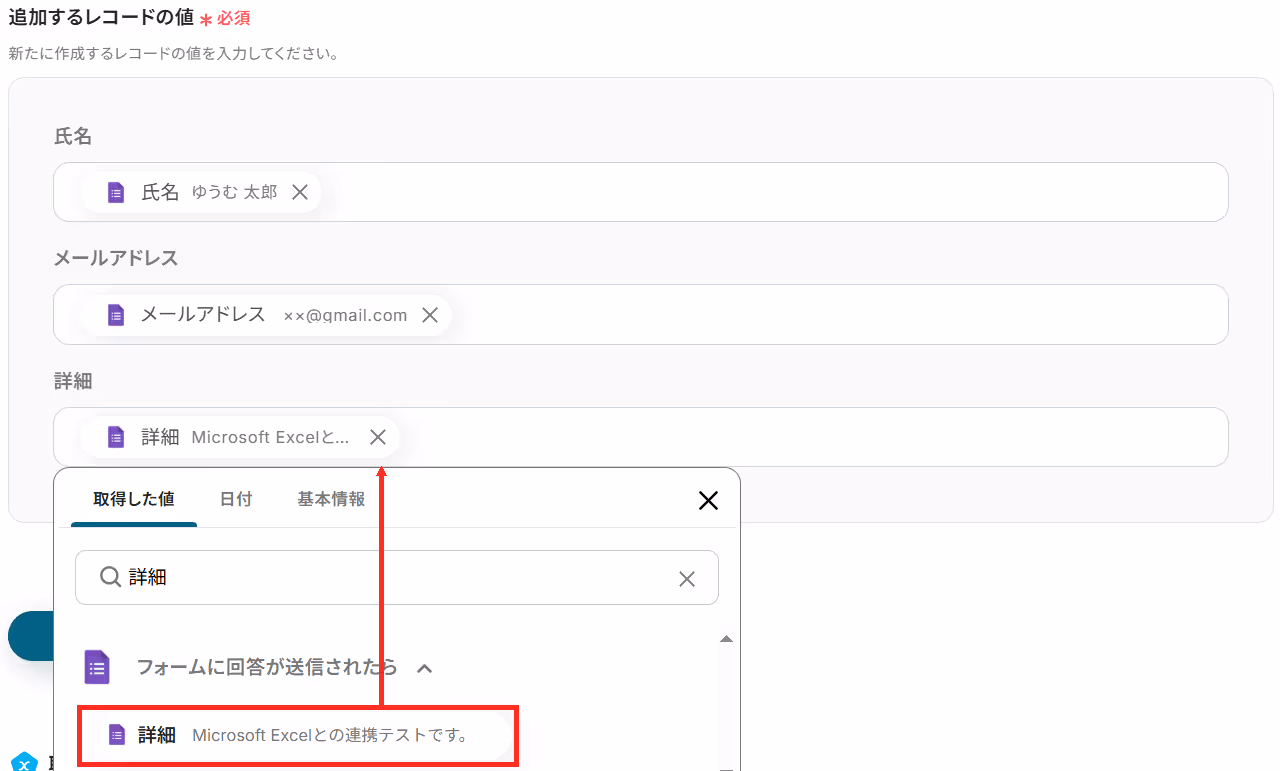This screenshot has width=1280, height=771.
Task: Click the form icon in 氏名 chip
Action: (116, 192)
